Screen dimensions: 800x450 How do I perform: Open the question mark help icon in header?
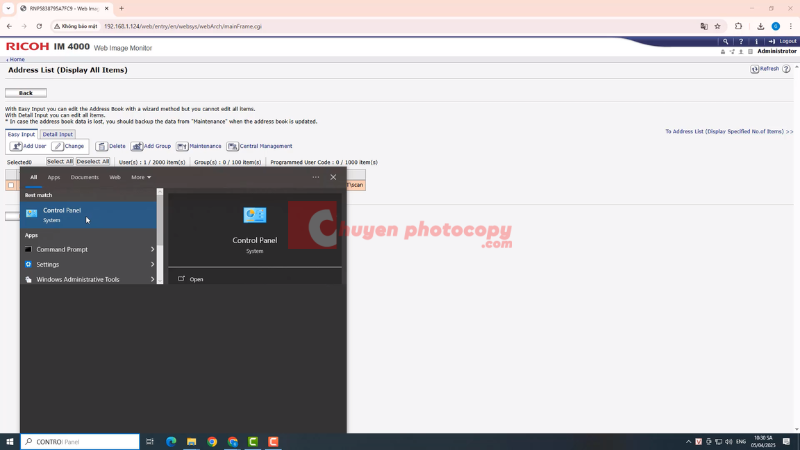tap(741, 41)
